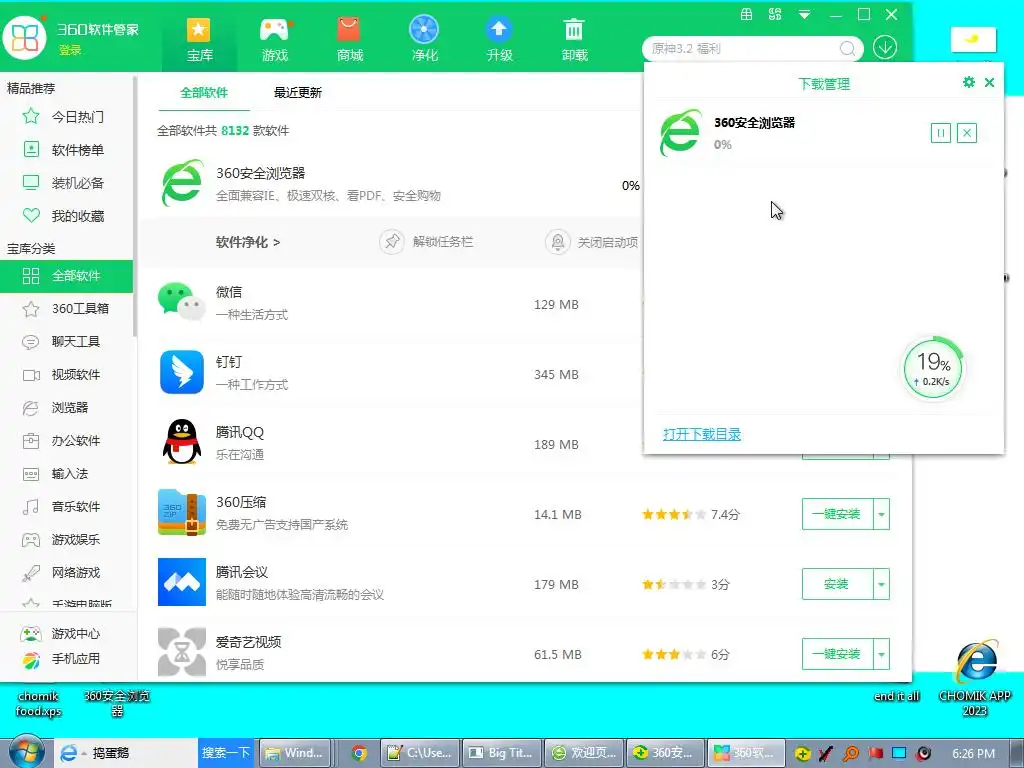
Task: Click the 登录 login link
Action: (70, 50)
